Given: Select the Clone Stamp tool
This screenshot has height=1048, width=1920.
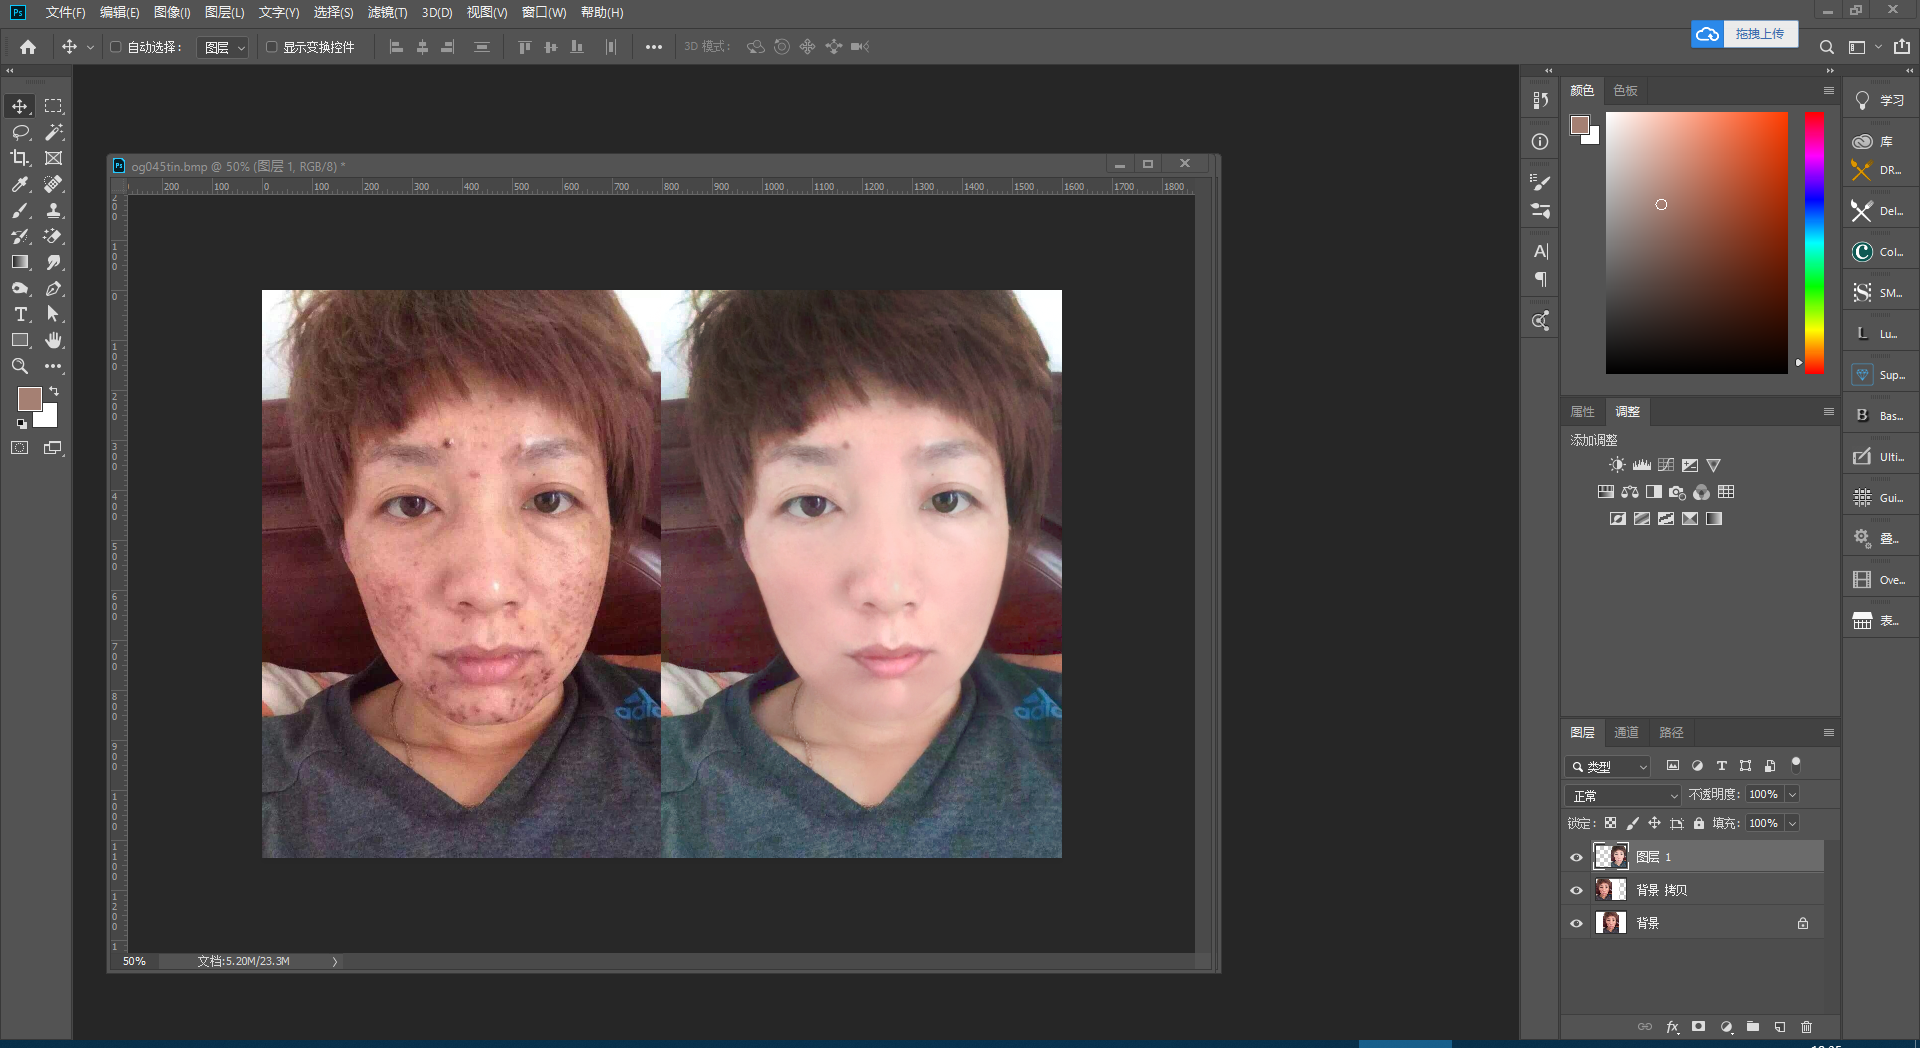Looking at the screenshot, I should click(54, 210).
